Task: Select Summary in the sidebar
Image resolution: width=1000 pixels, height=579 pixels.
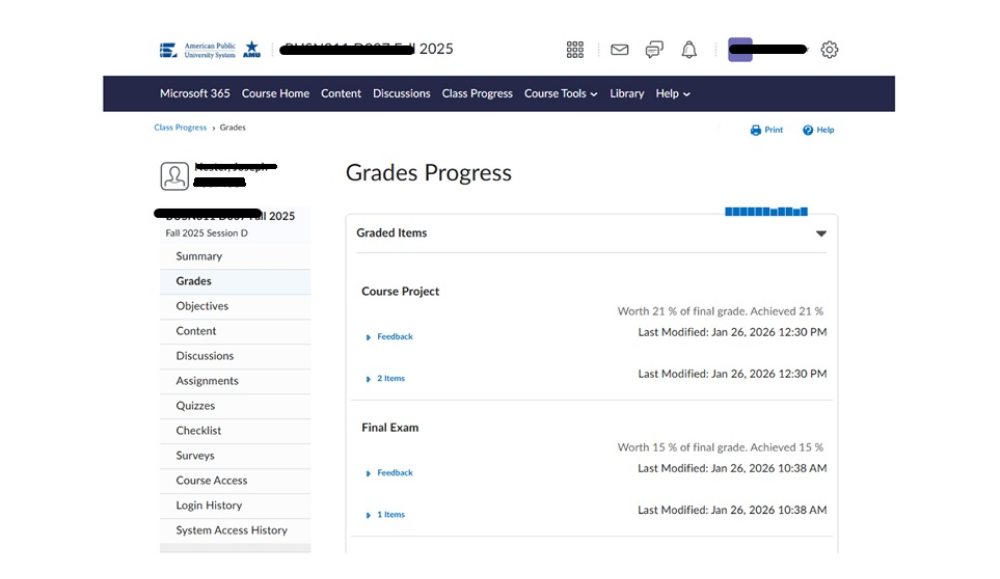Action: coord(235,256)
